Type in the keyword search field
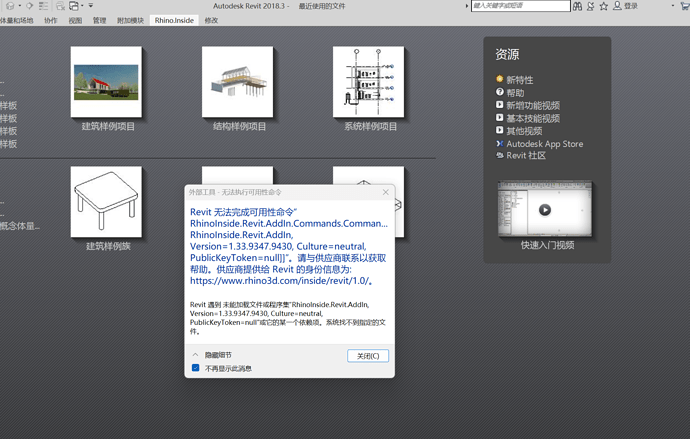The width and height of the screenshot is (690, 439). [x=519, y=6]
